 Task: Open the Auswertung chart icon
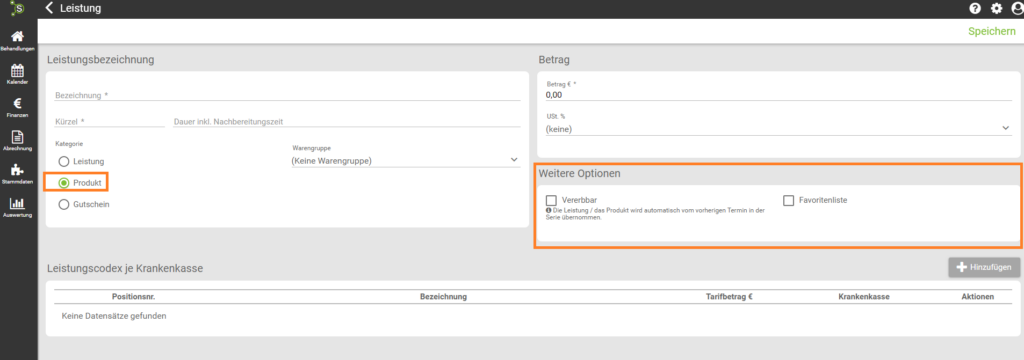point(18,204)
